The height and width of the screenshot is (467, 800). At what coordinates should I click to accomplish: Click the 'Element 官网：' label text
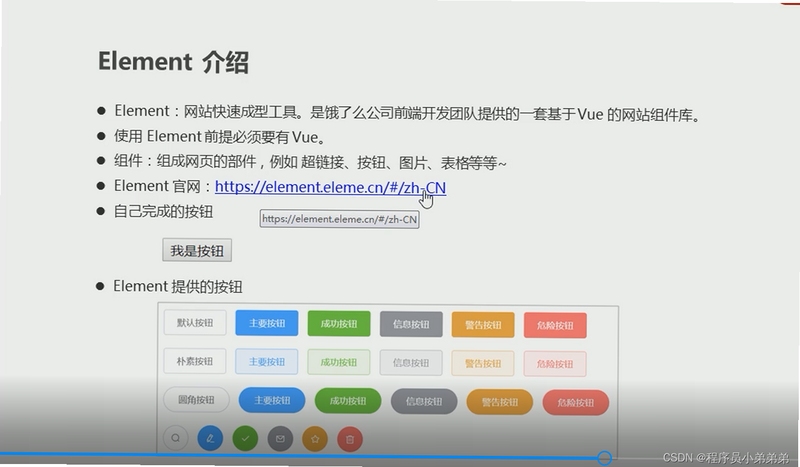click(x=162, y=186)
